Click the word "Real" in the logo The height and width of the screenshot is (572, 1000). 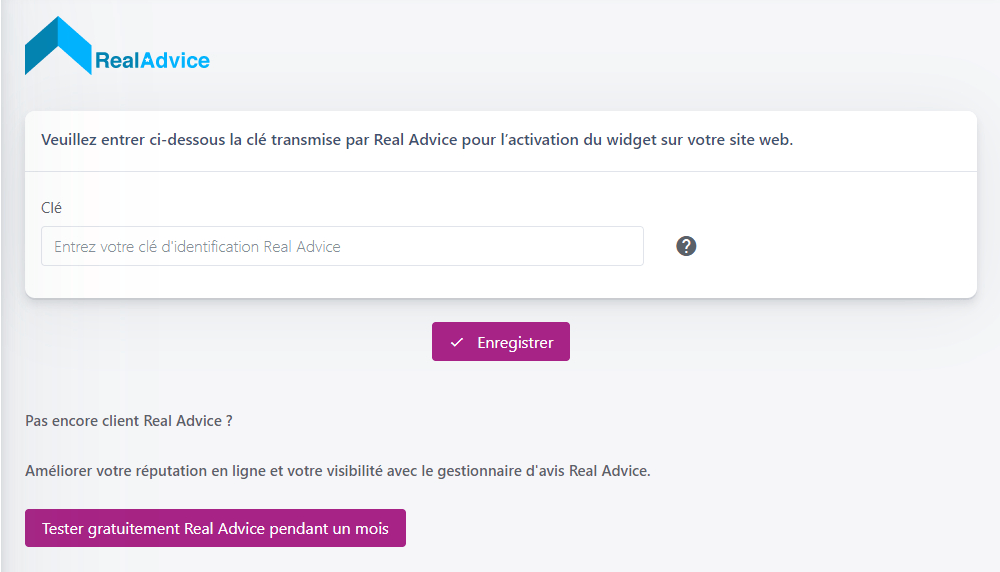[117, 61]
